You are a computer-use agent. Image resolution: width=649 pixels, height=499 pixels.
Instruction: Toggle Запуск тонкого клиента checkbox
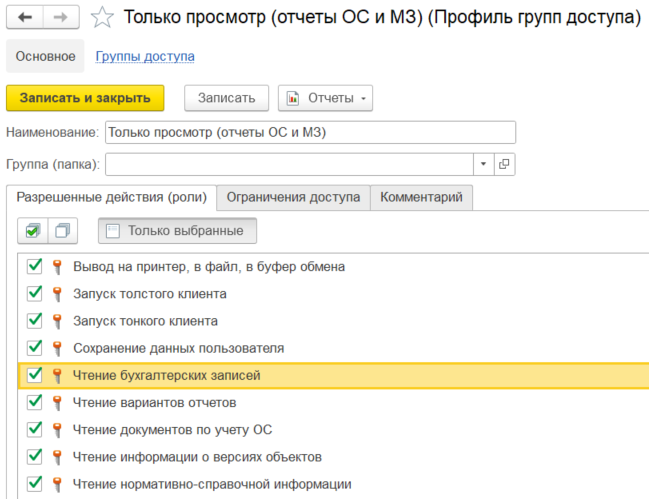tap(35, 321)
